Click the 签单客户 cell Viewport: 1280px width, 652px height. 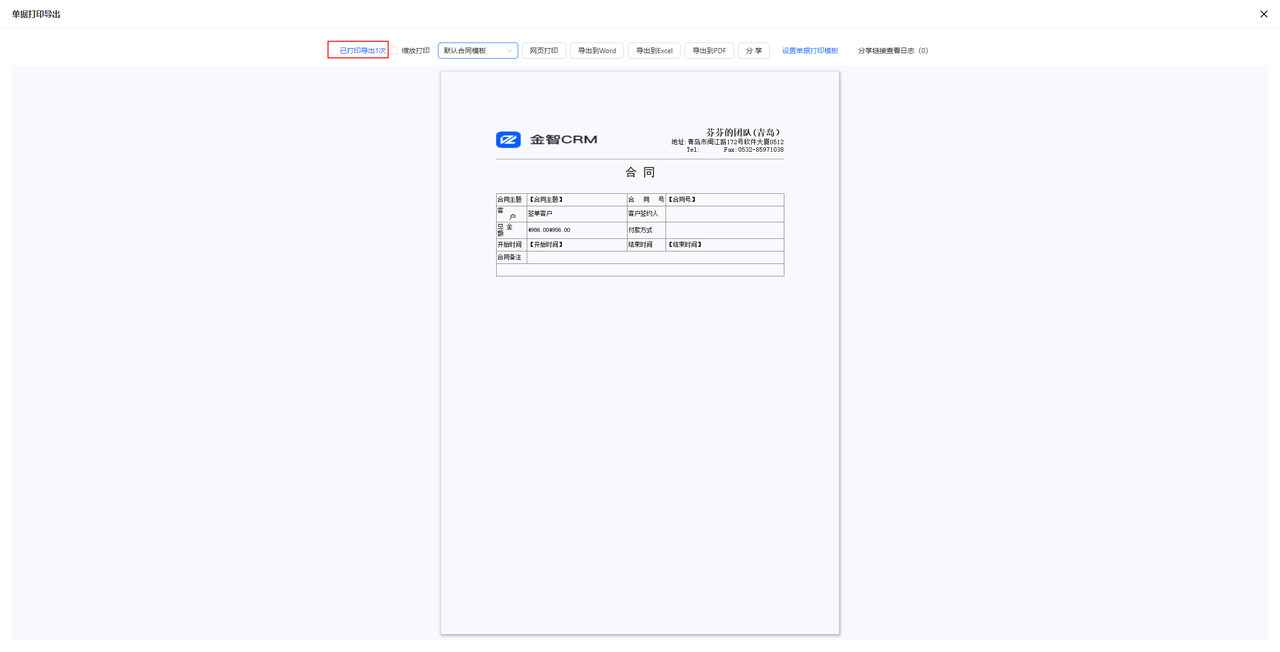click(576, 214)
